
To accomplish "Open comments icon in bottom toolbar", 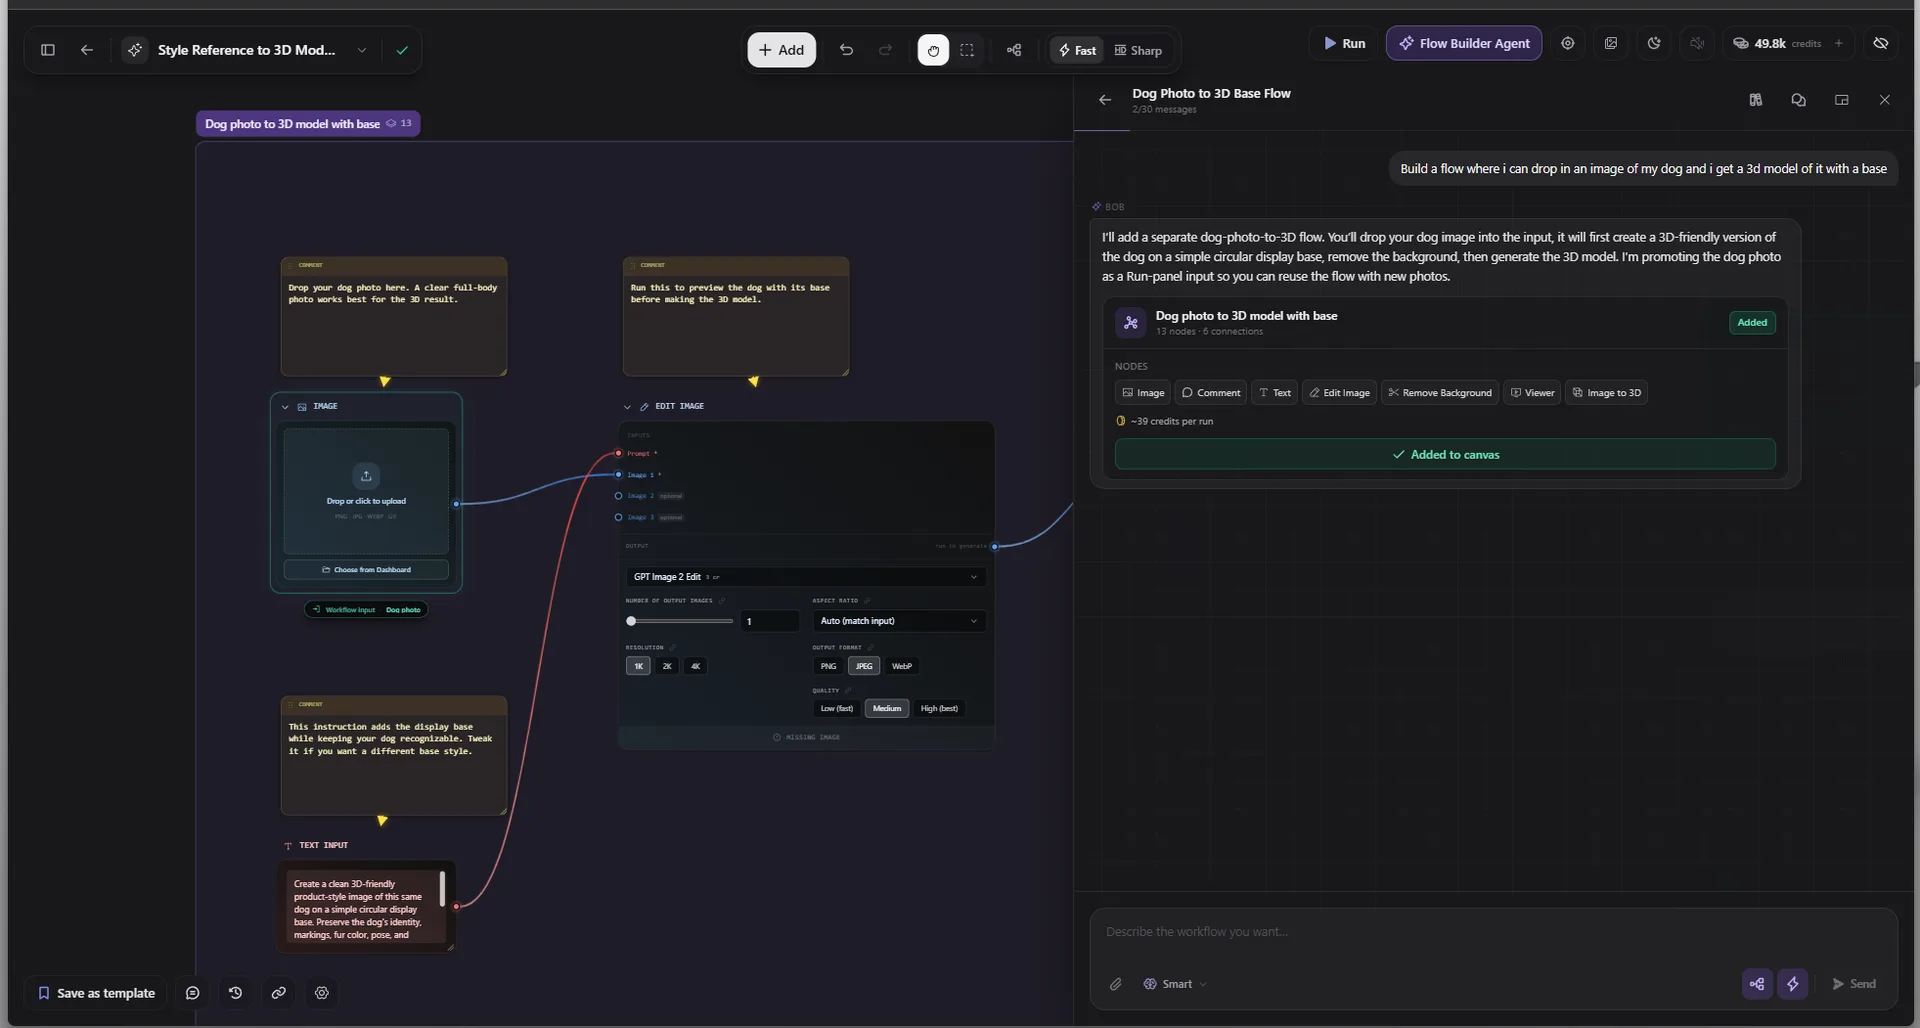I will 192,993.
